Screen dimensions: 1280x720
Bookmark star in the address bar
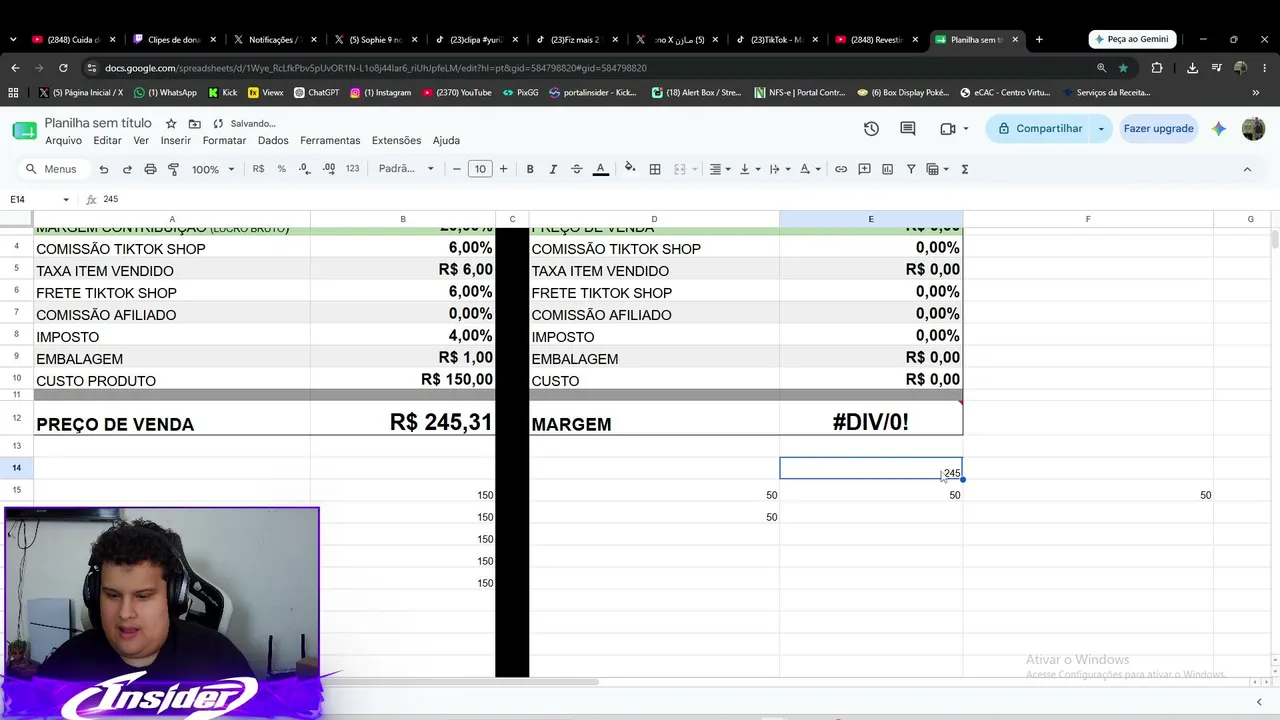(x=1123, y=68)
